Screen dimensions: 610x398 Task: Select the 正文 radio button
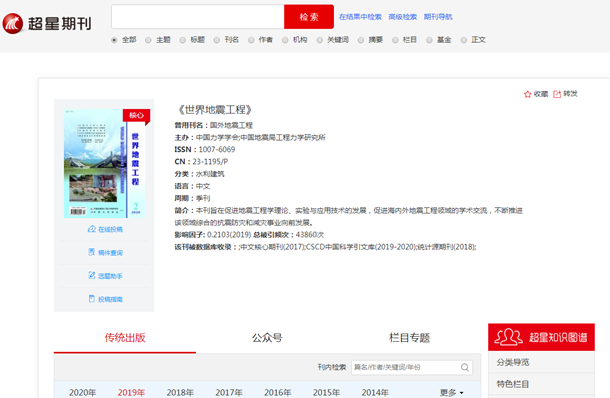[x=463, y=40]
